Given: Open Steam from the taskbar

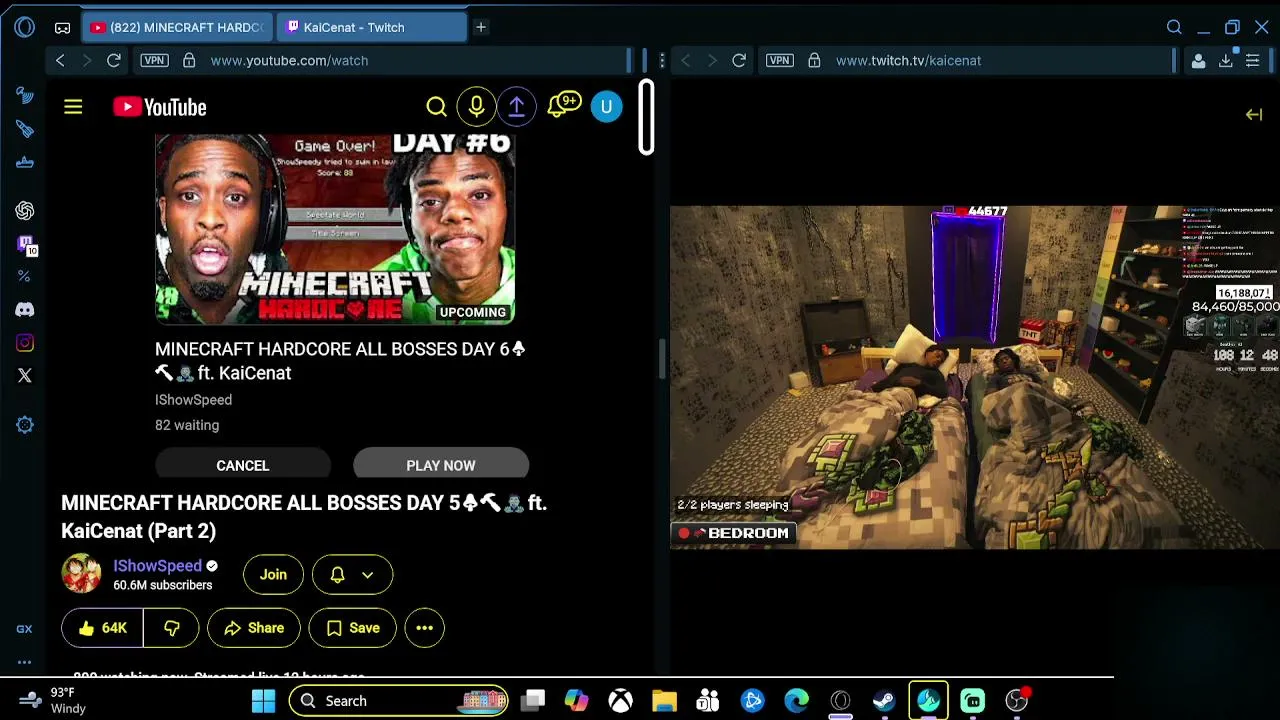Looking at the screenshot, I should pos(884,701).
